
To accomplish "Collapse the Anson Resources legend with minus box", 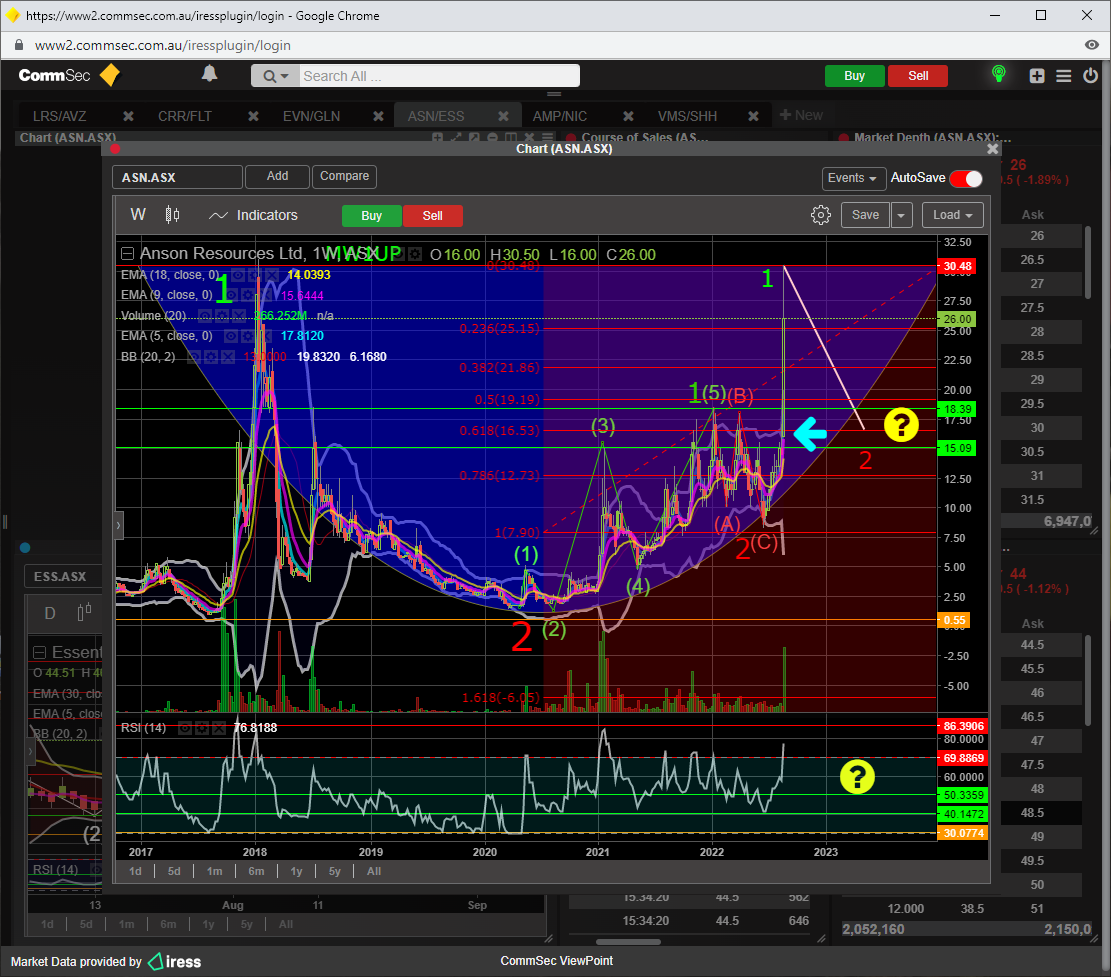I will tap(128, 254).
